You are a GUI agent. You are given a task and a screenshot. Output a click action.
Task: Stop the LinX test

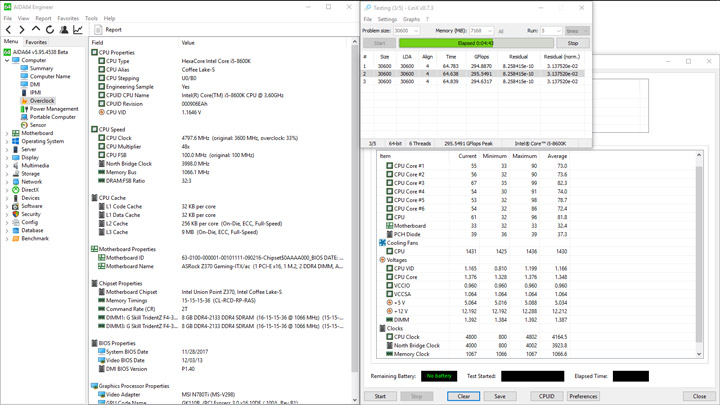coord(573,43)
